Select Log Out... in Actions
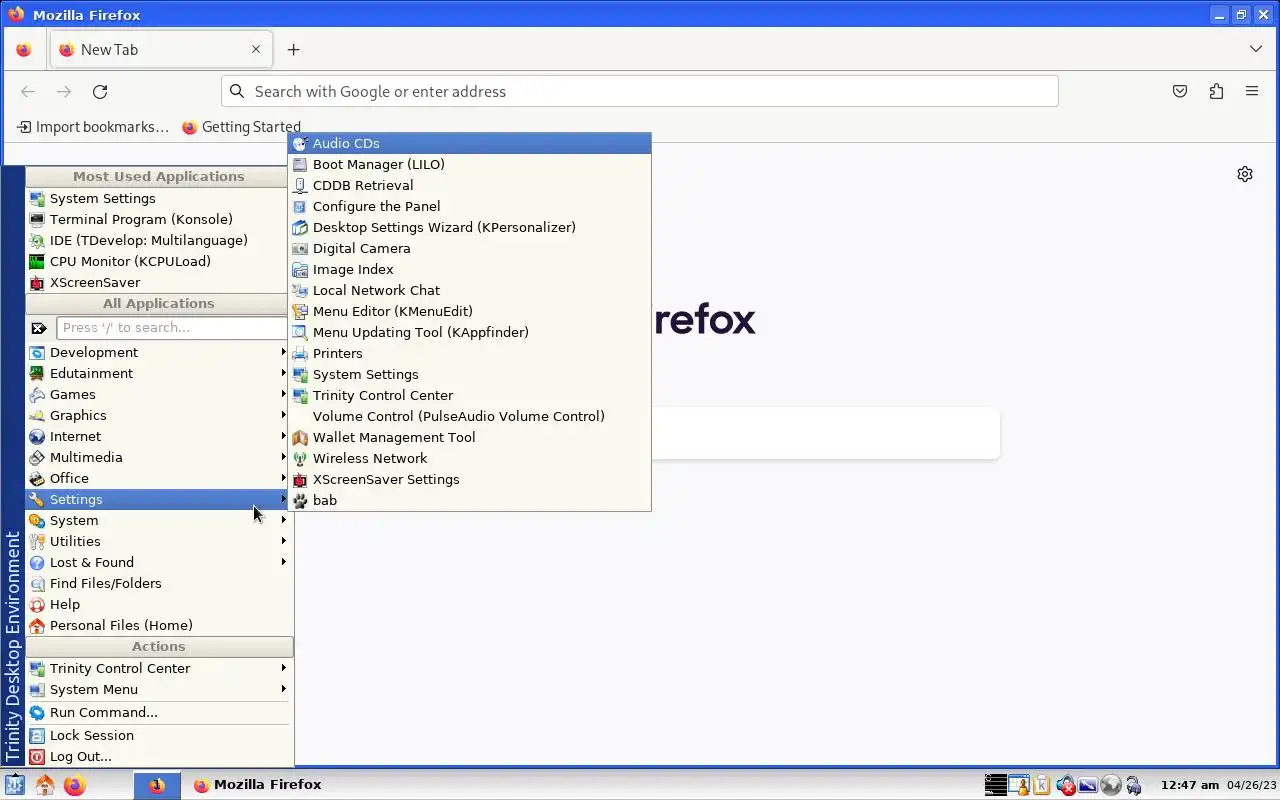This screenshot has height=800, width=1280. 159,756
